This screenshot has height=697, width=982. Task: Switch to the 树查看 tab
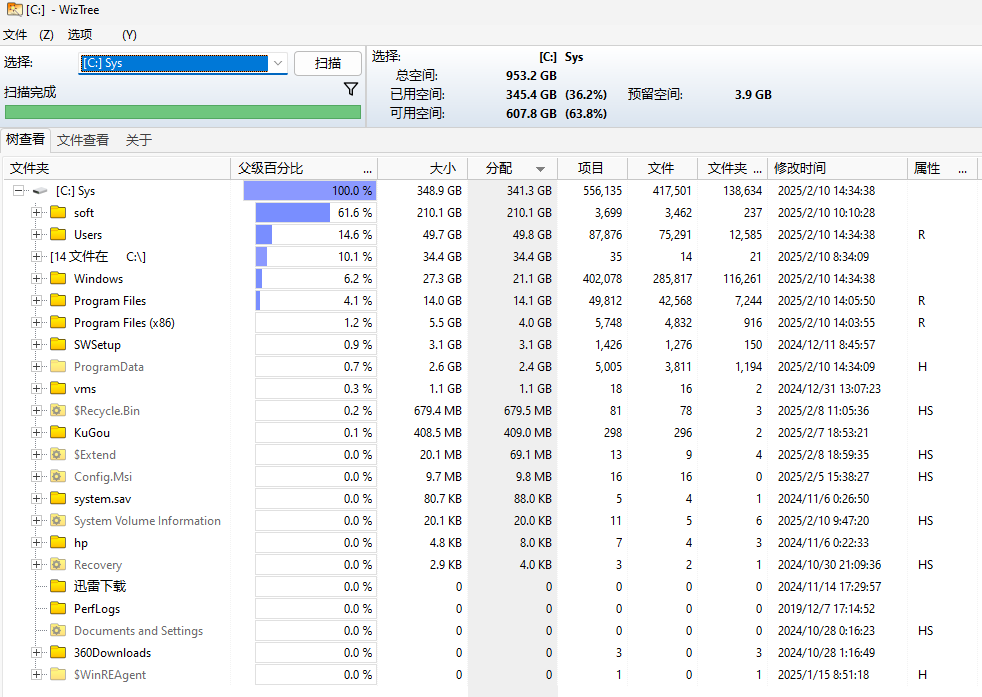click(x=26, y=139)
